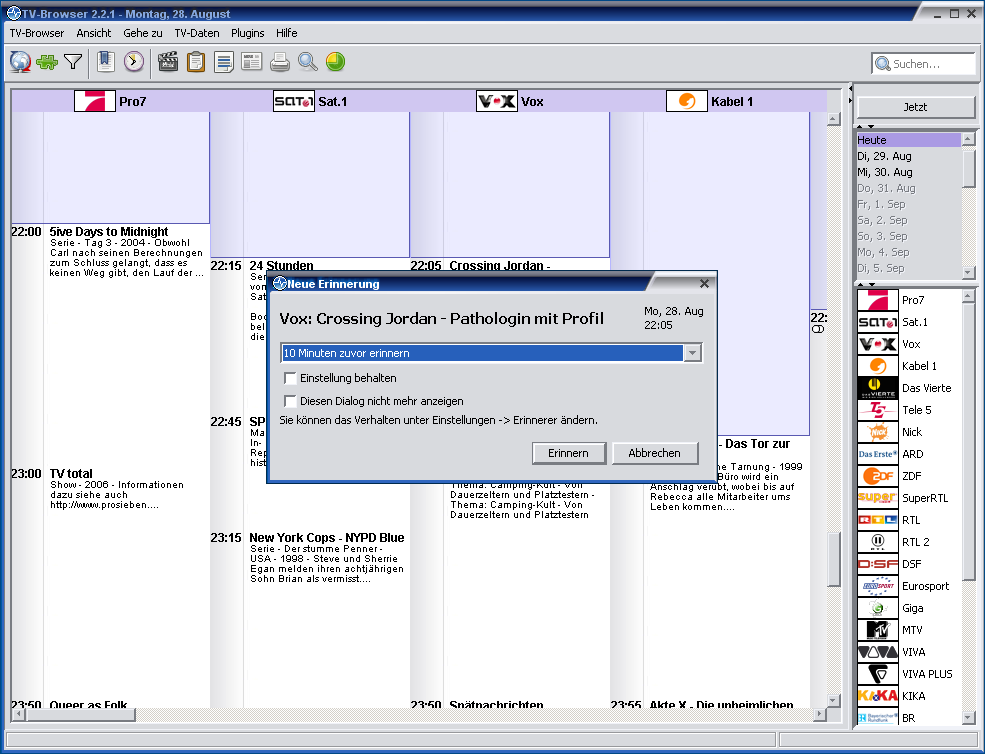
Task: Click channel list scroll-down arrow
Action: pos(968,718)
